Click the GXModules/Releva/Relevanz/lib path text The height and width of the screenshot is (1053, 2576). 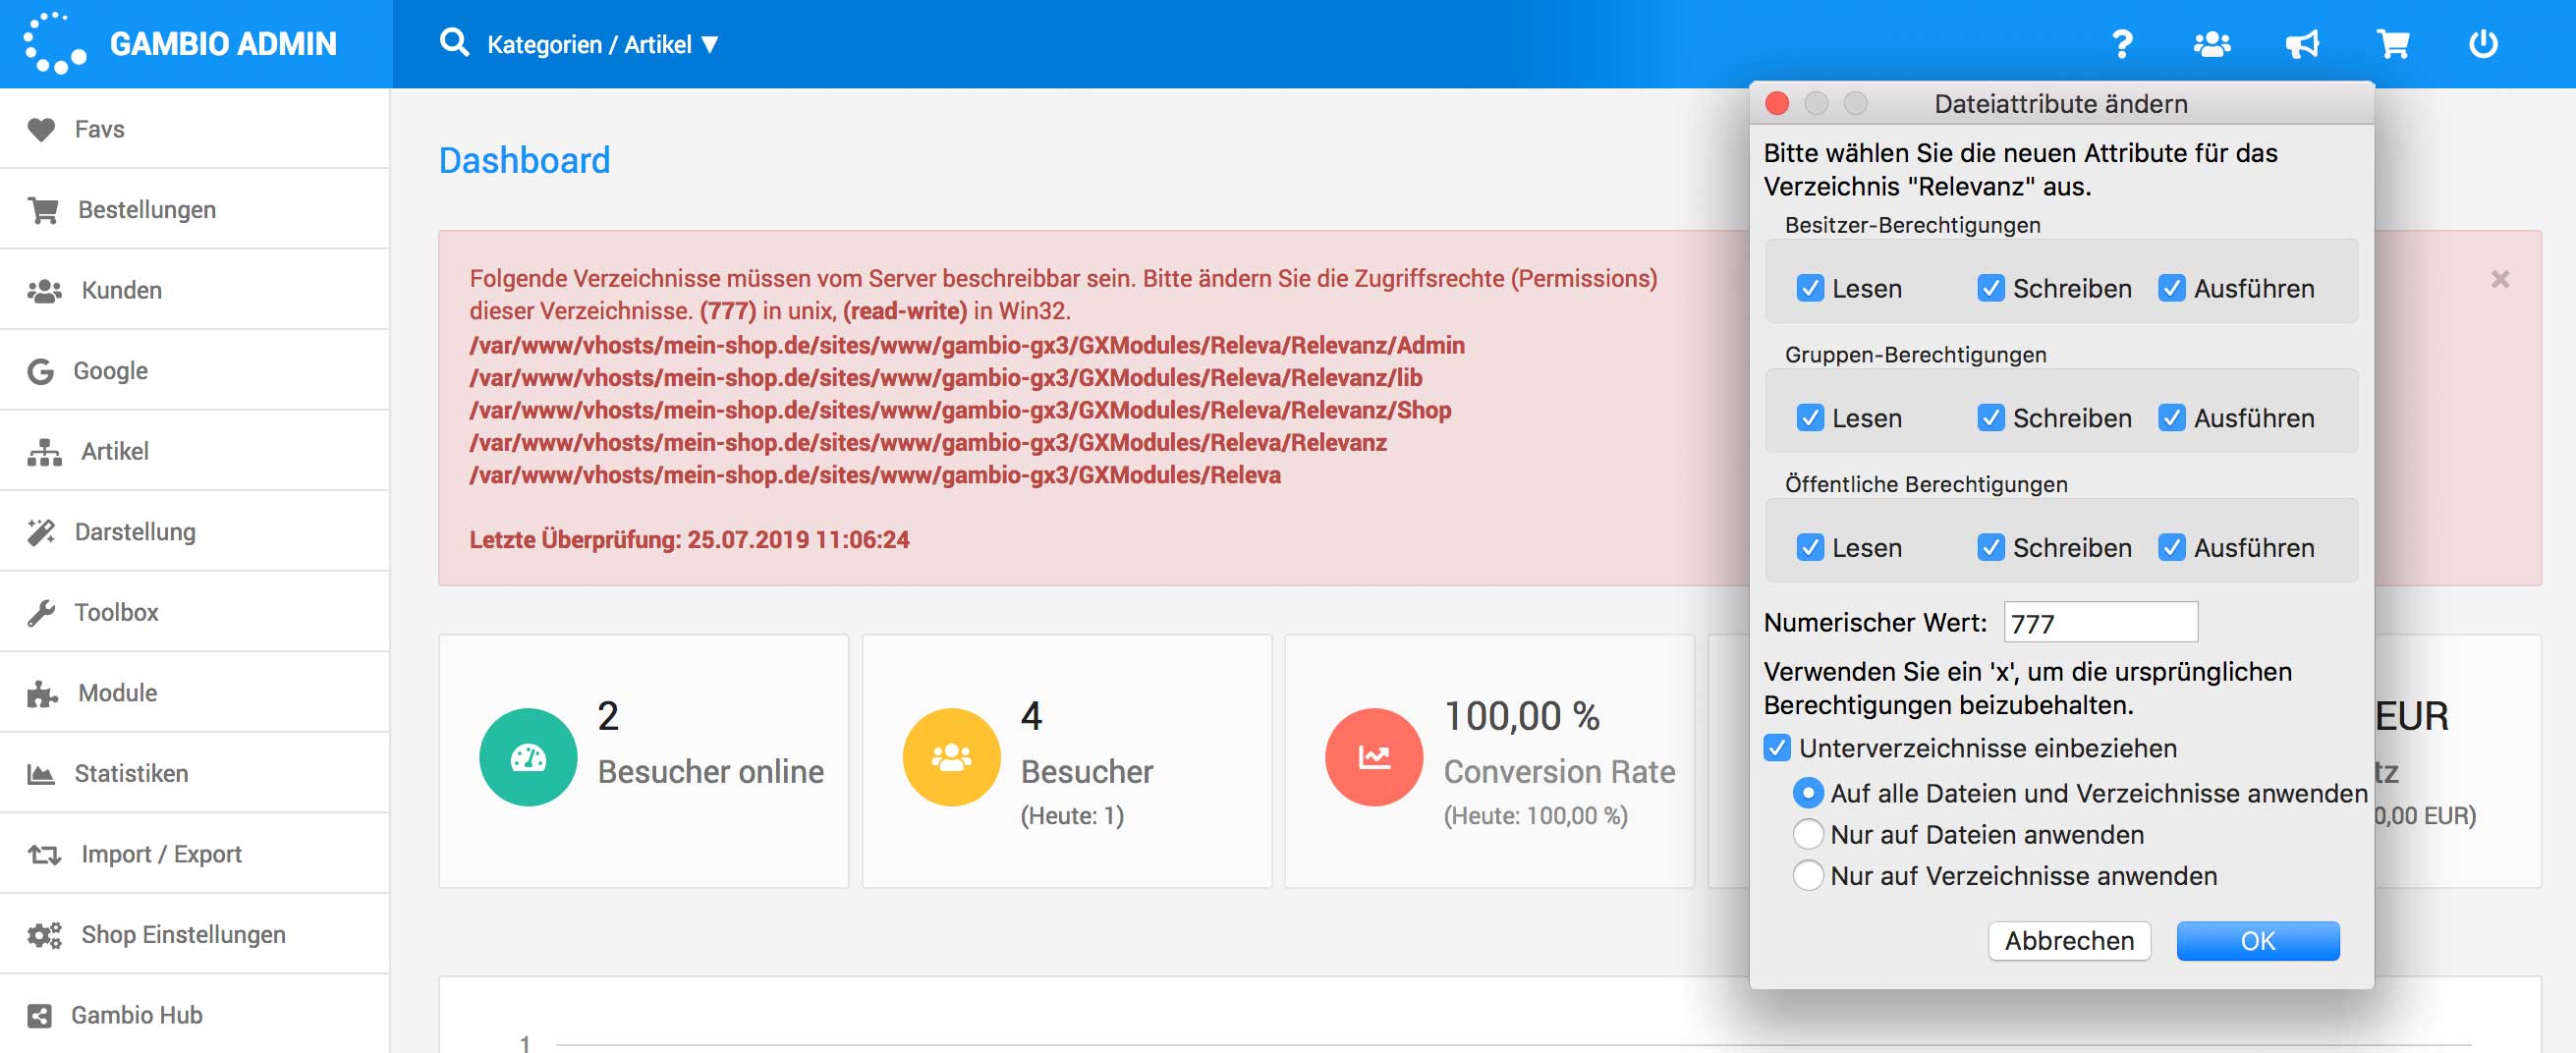click(x=946, y=378)
